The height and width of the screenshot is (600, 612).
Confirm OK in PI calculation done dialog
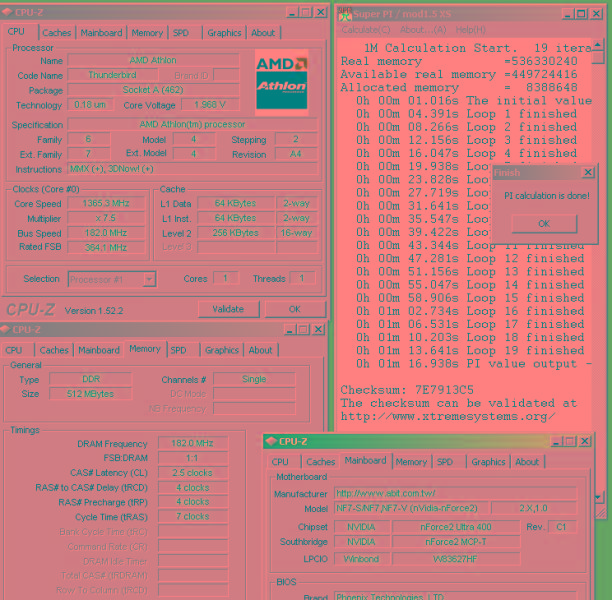pyautogui.click(x=544, y=224)
